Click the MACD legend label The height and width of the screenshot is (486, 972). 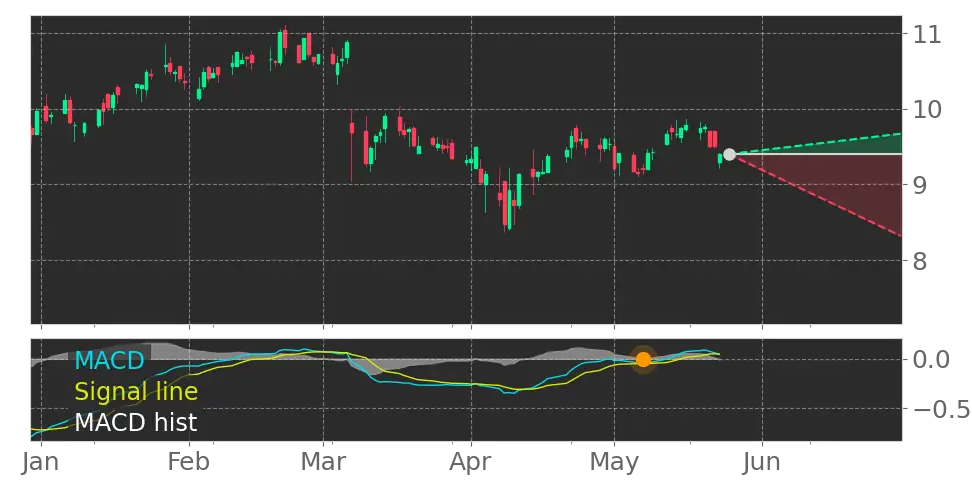(x=110, y=360)
